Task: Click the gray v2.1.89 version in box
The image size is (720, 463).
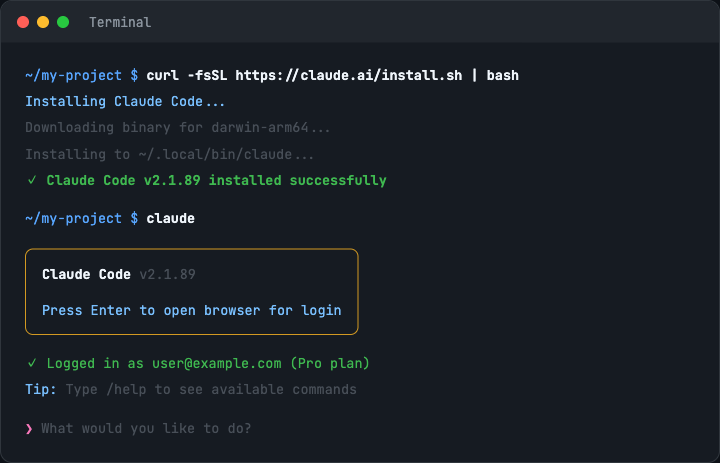Action: coord(168,274)
